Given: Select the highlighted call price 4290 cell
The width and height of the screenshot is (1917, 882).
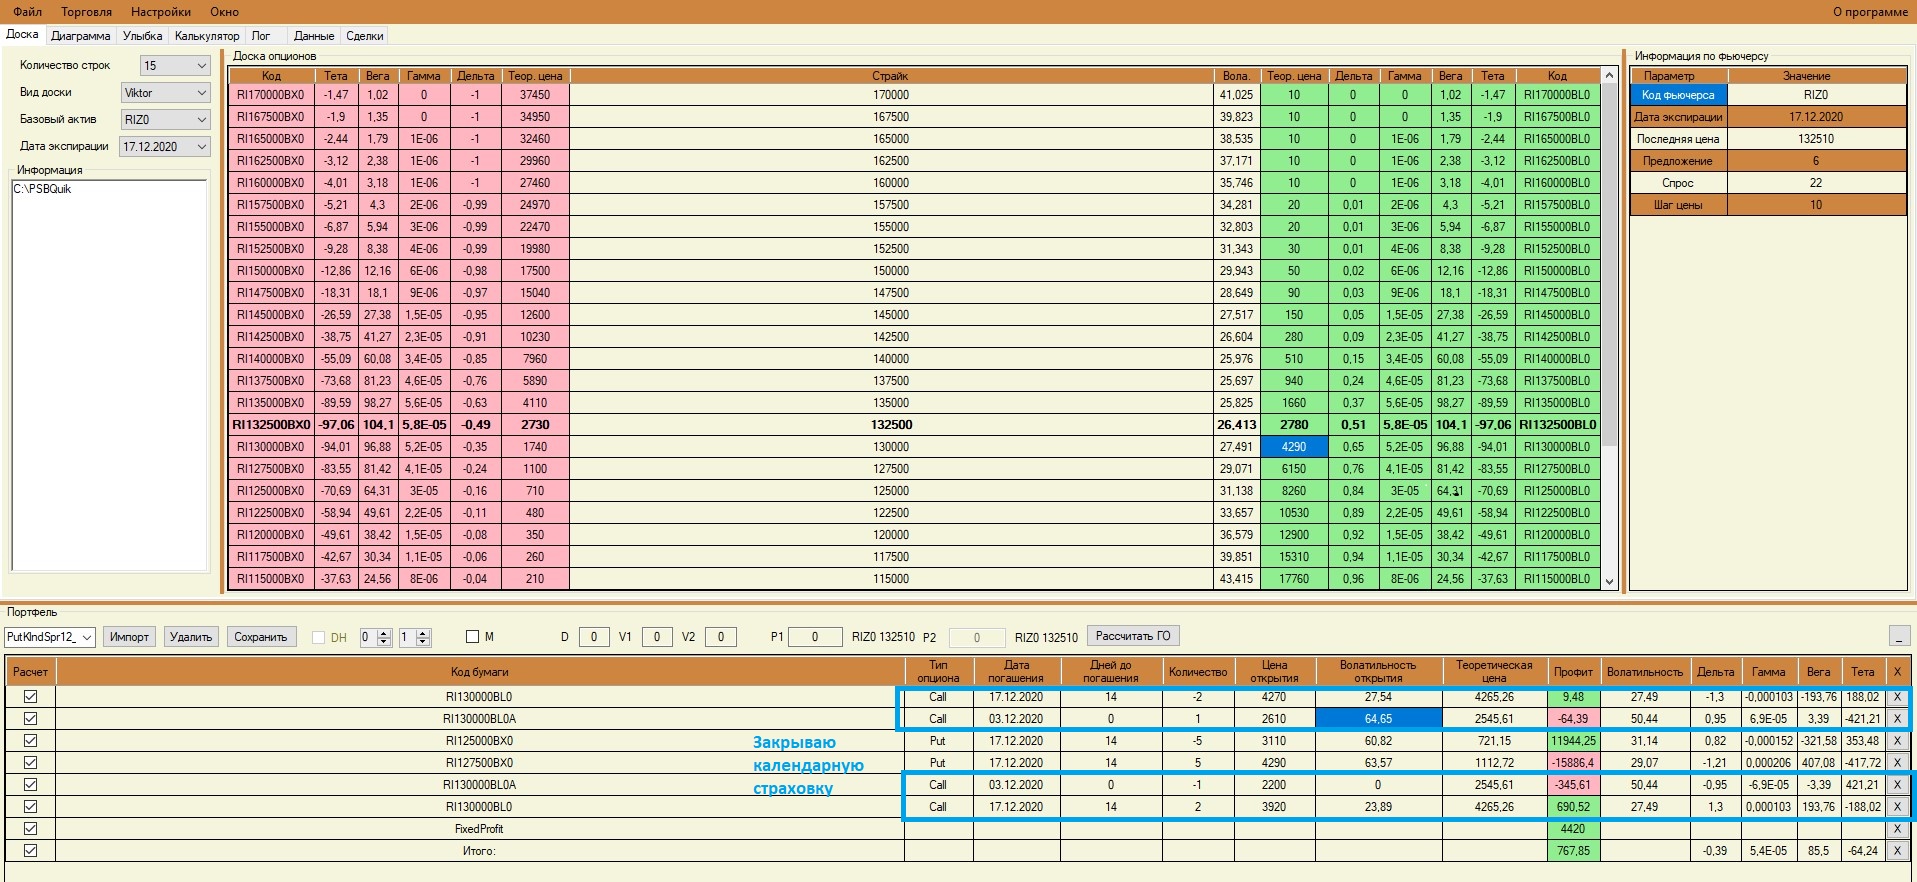Looking at the screenshot, I should pyautogui.click(x=1294, y=447).
